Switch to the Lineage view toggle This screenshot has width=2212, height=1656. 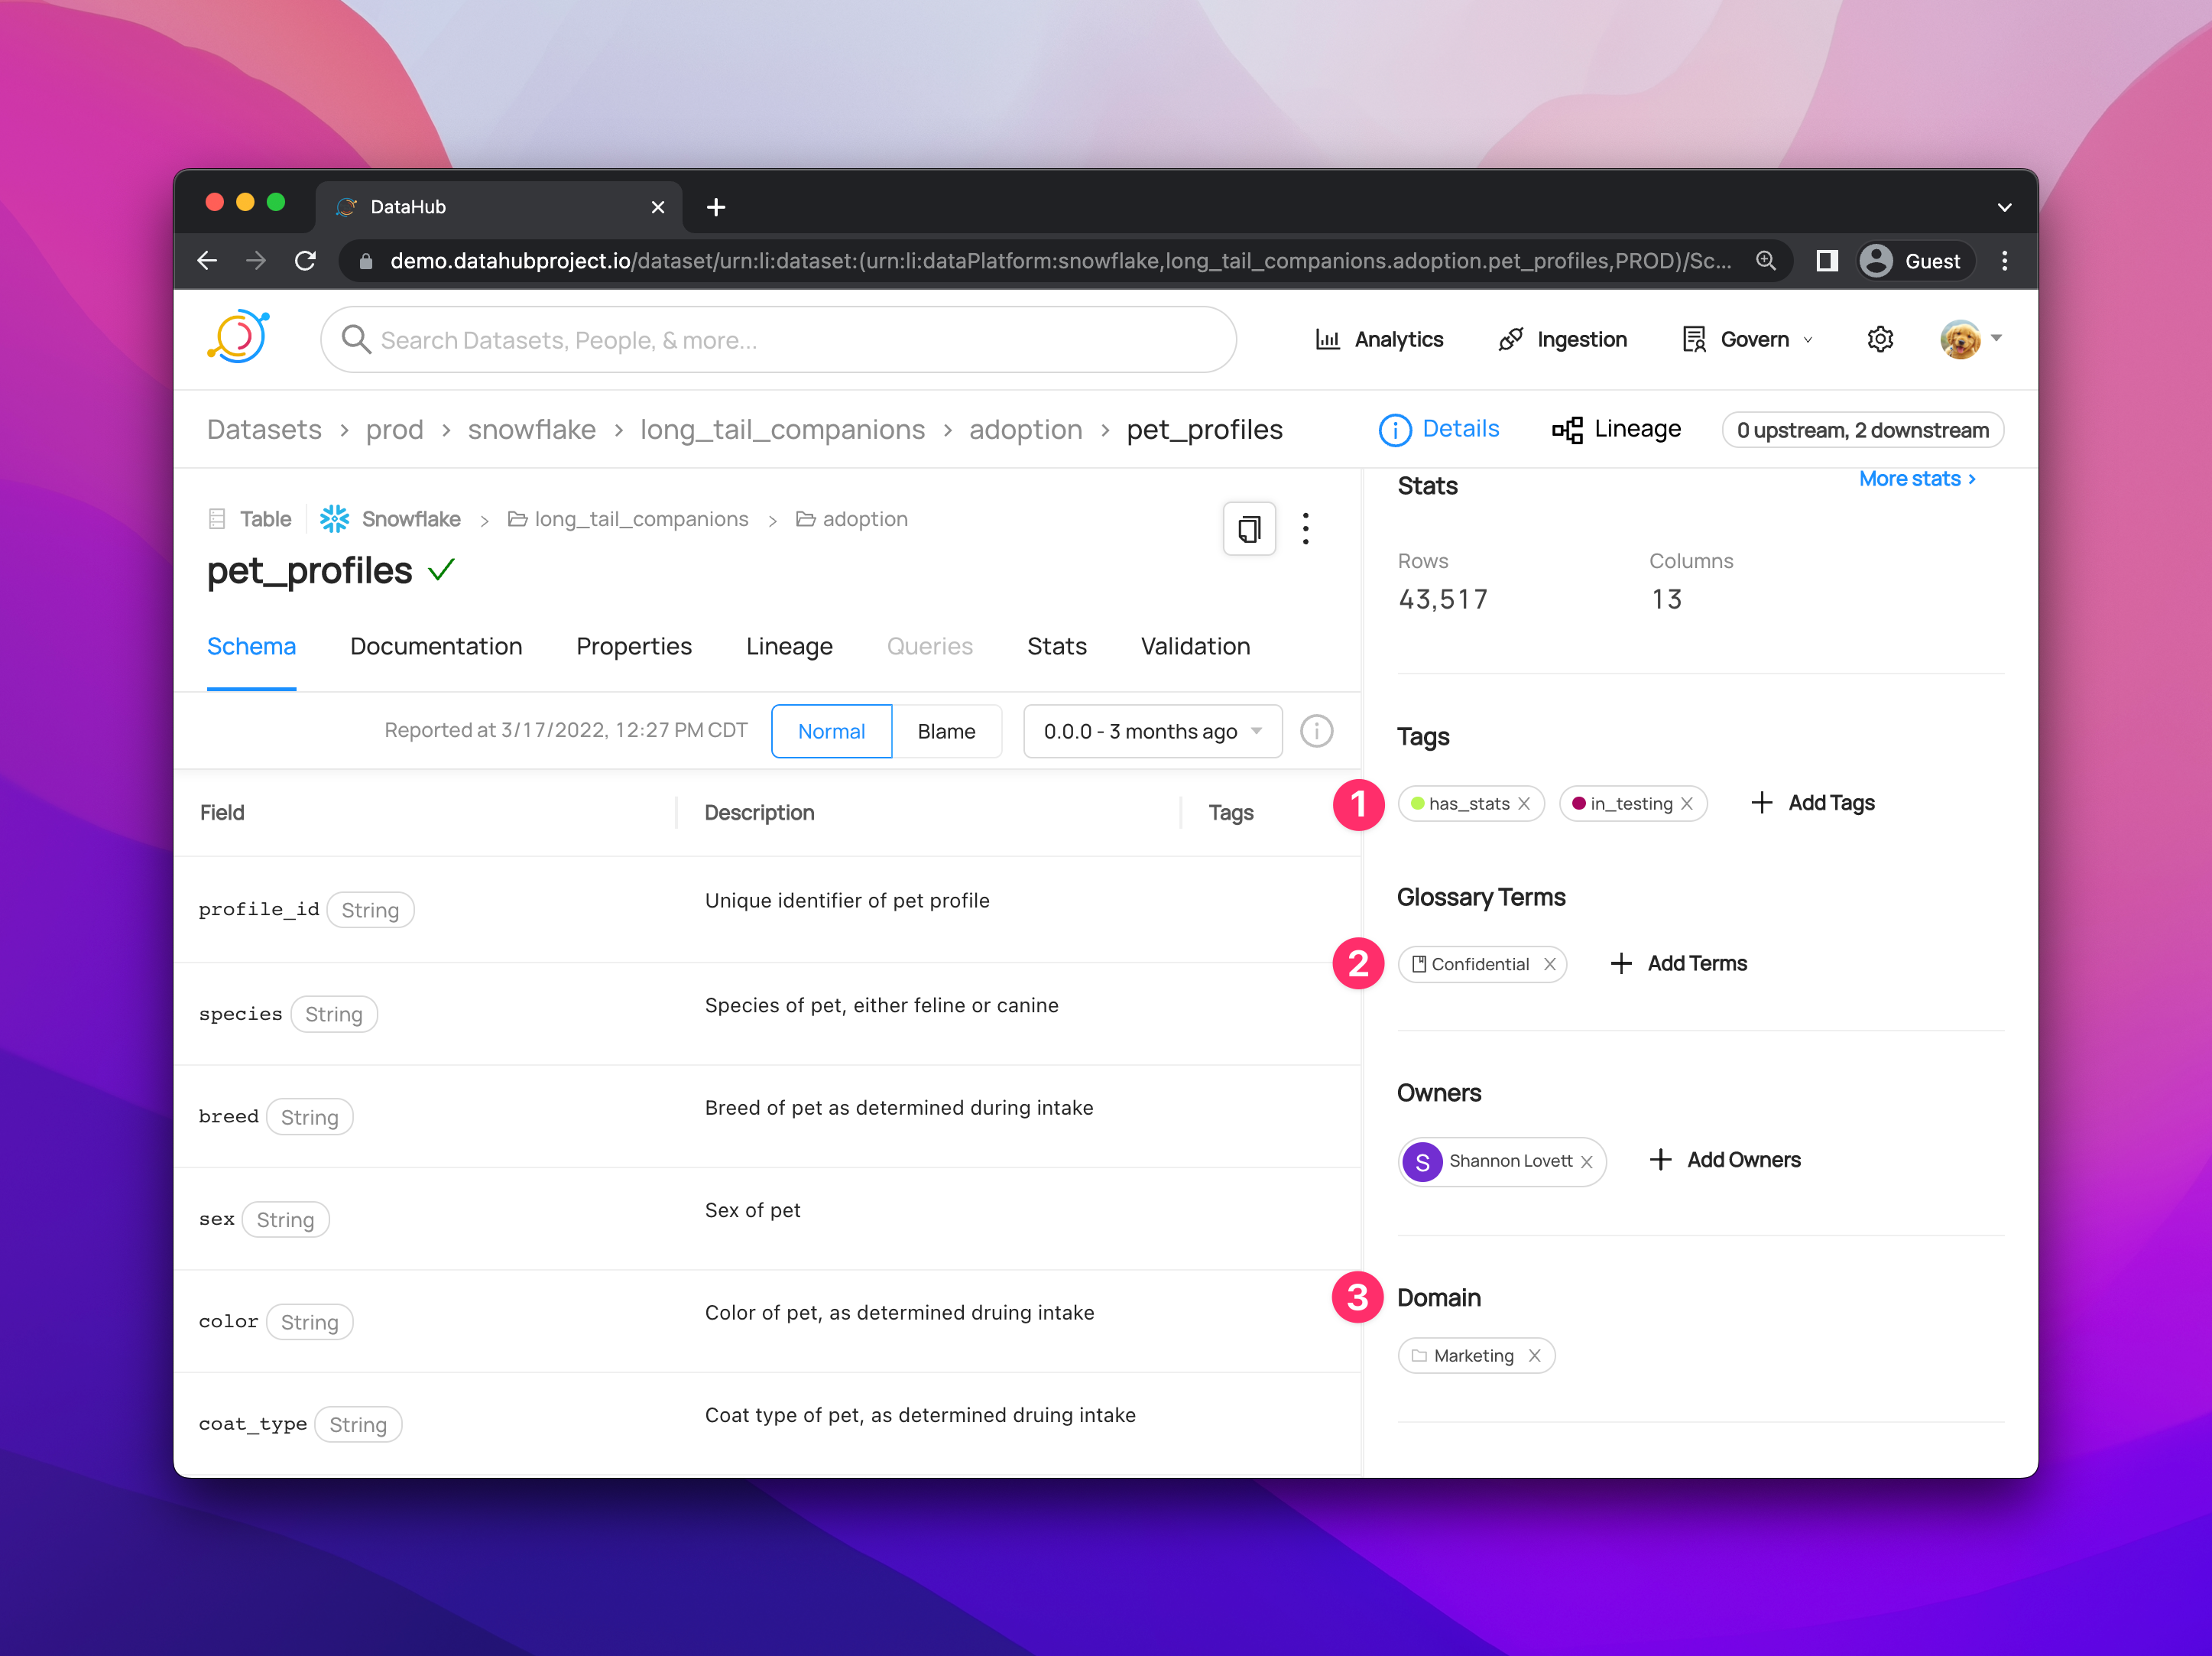(1616, 429)
